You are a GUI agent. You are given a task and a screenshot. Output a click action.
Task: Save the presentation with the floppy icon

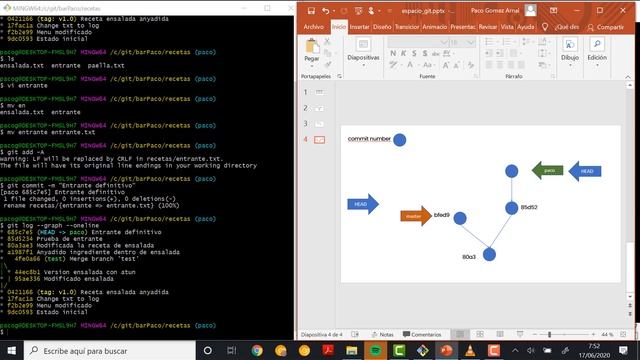(311, 11)
